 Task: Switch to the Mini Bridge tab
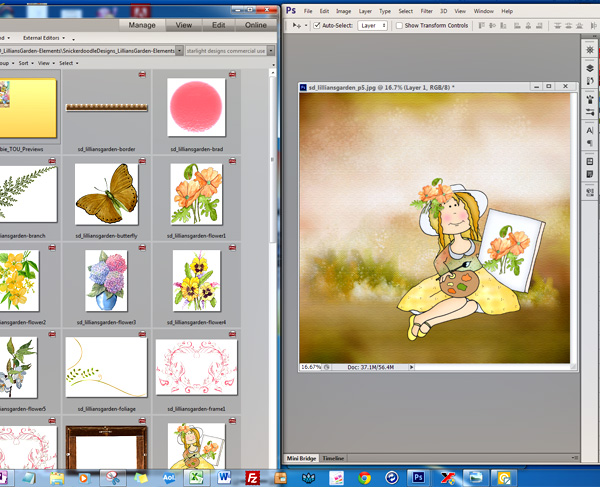[301, 458]
